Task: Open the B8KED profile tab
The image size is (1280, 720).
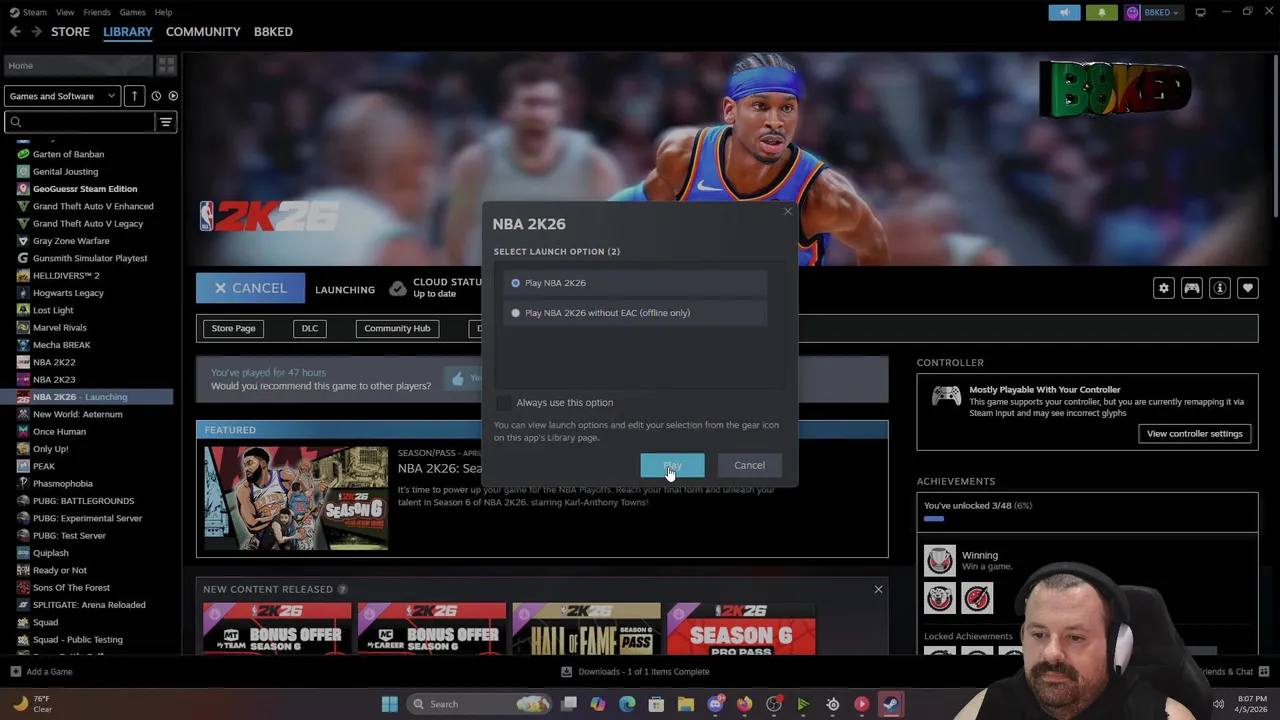Action: (273, 32)
